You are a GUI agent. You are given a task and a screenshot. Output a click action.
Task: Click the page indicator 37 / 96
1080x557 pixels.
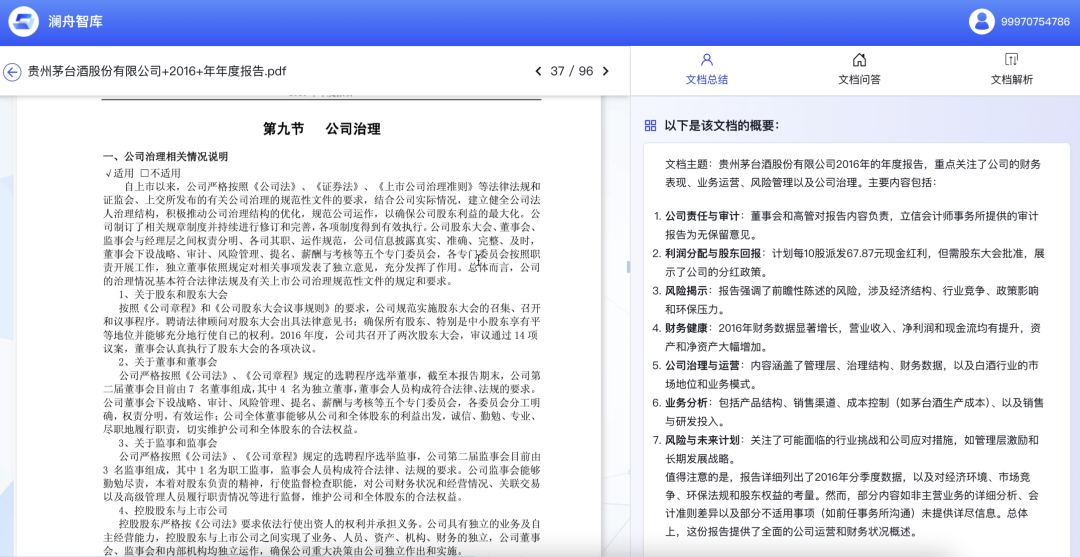pyautogui.click(x=572, y=71)
